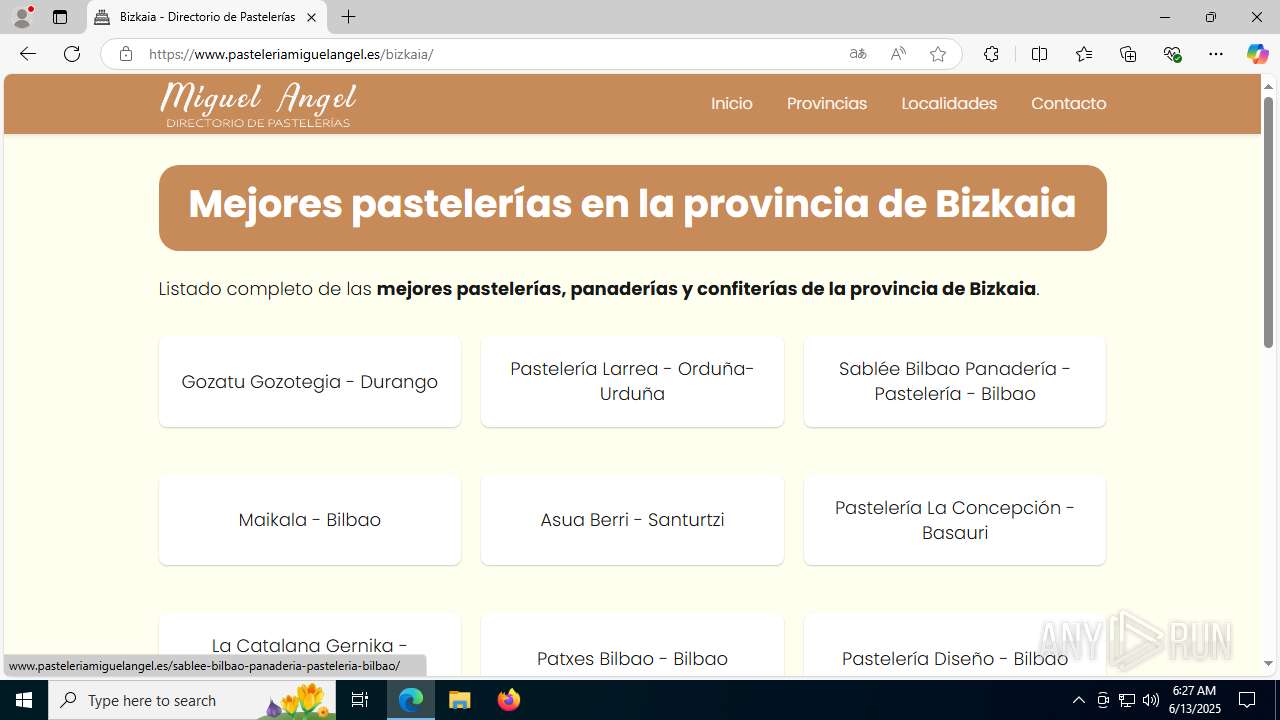Open Asua Berri - Santurtzi card
The width and height of the screenshot is (1280, 720).
[x=632, y=519]
